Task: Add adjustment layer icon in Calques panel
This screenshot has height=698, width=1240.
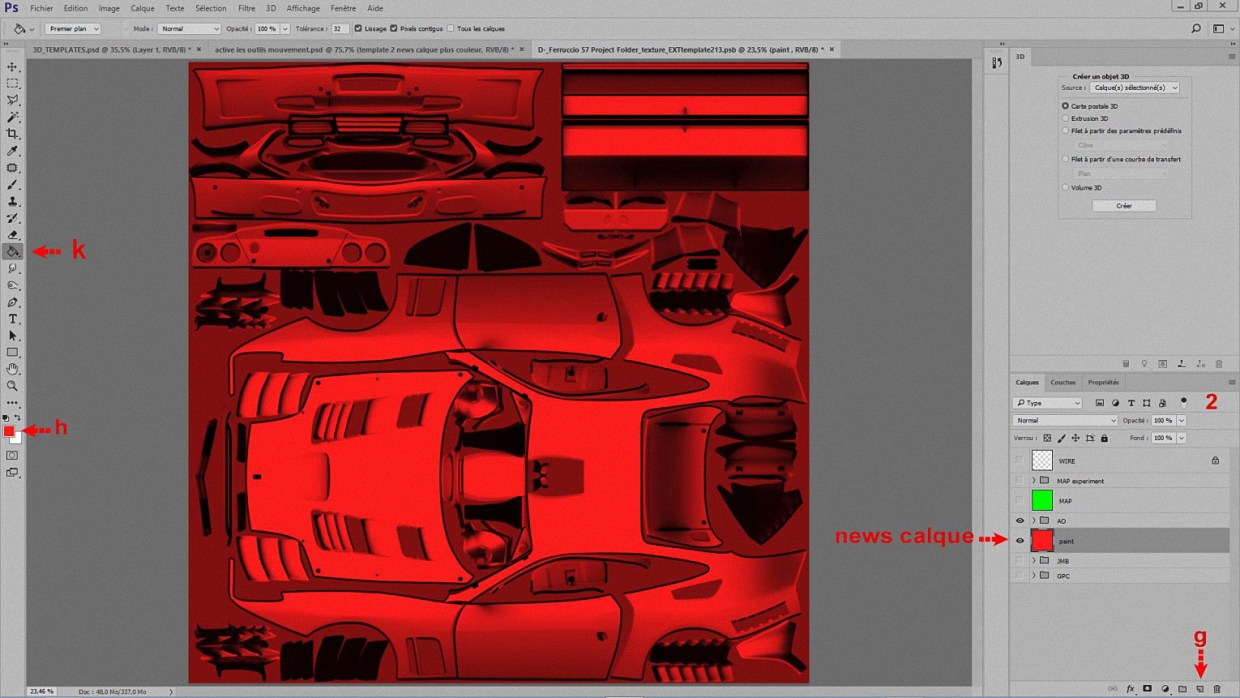Action: [1165, 689]
